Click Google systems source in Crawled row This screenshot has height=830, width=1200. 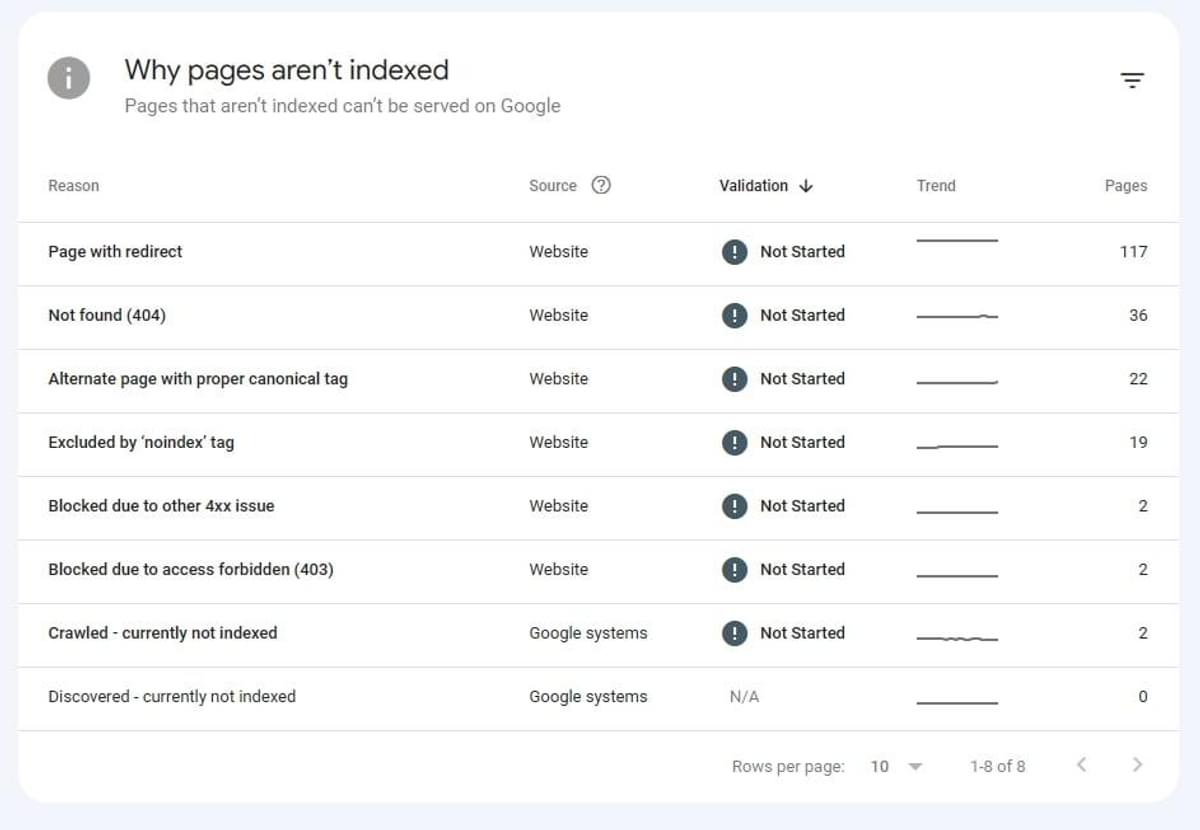tap(588, 633)
